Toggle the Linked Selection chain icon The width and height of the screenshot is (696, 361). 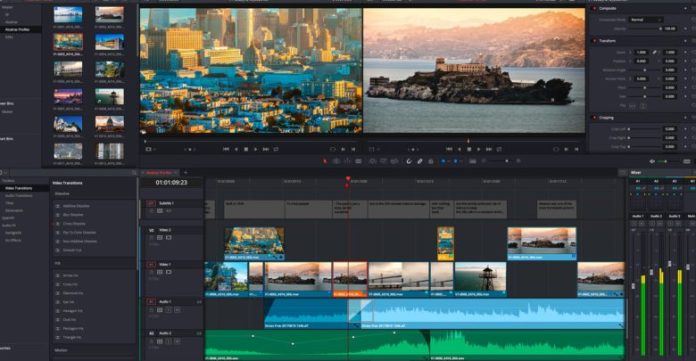(420, 161)
